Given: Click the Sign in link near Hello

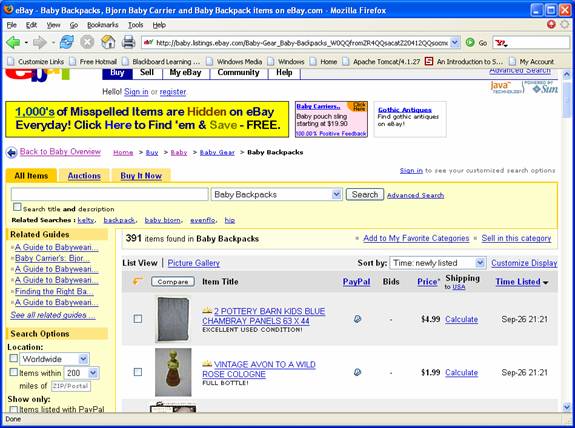Looking at the screenshot, I should pyautogui.click(x=136, y=92).
